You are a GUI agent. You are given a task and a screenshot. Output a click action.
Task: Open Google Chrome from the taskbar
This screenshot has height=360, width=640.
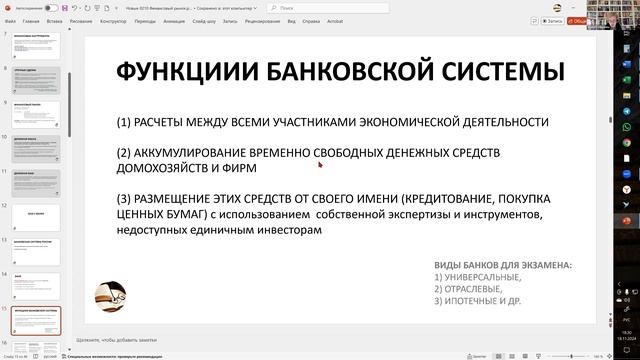point(627,142)
